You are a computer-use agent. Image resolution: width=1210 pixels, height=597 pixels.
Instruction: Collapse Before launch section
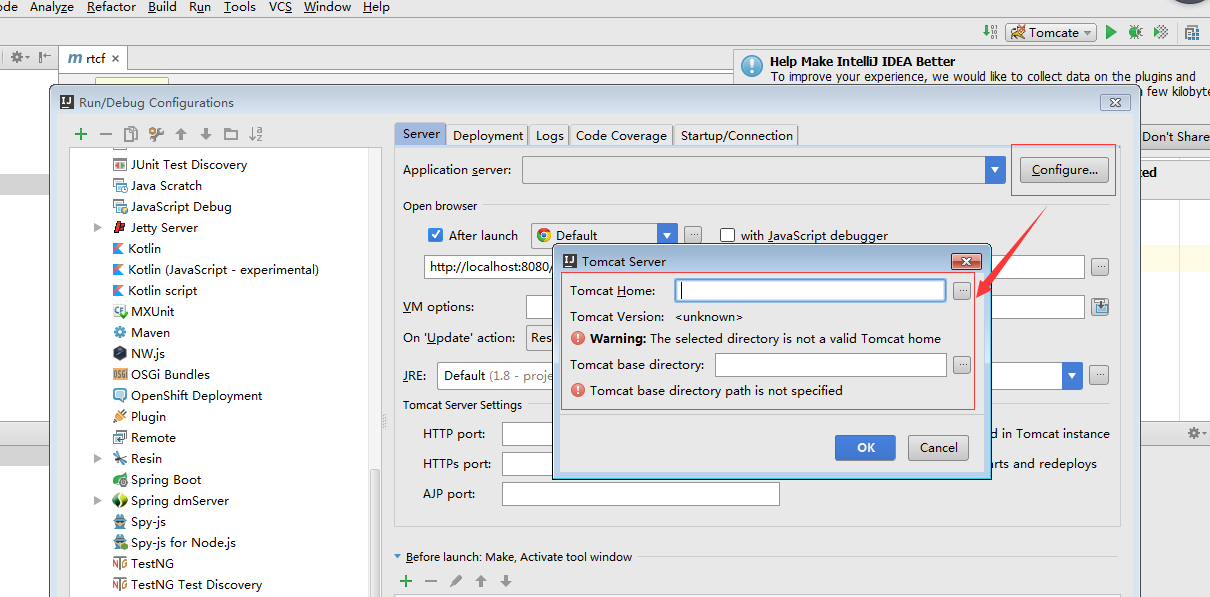click(397, 557)
